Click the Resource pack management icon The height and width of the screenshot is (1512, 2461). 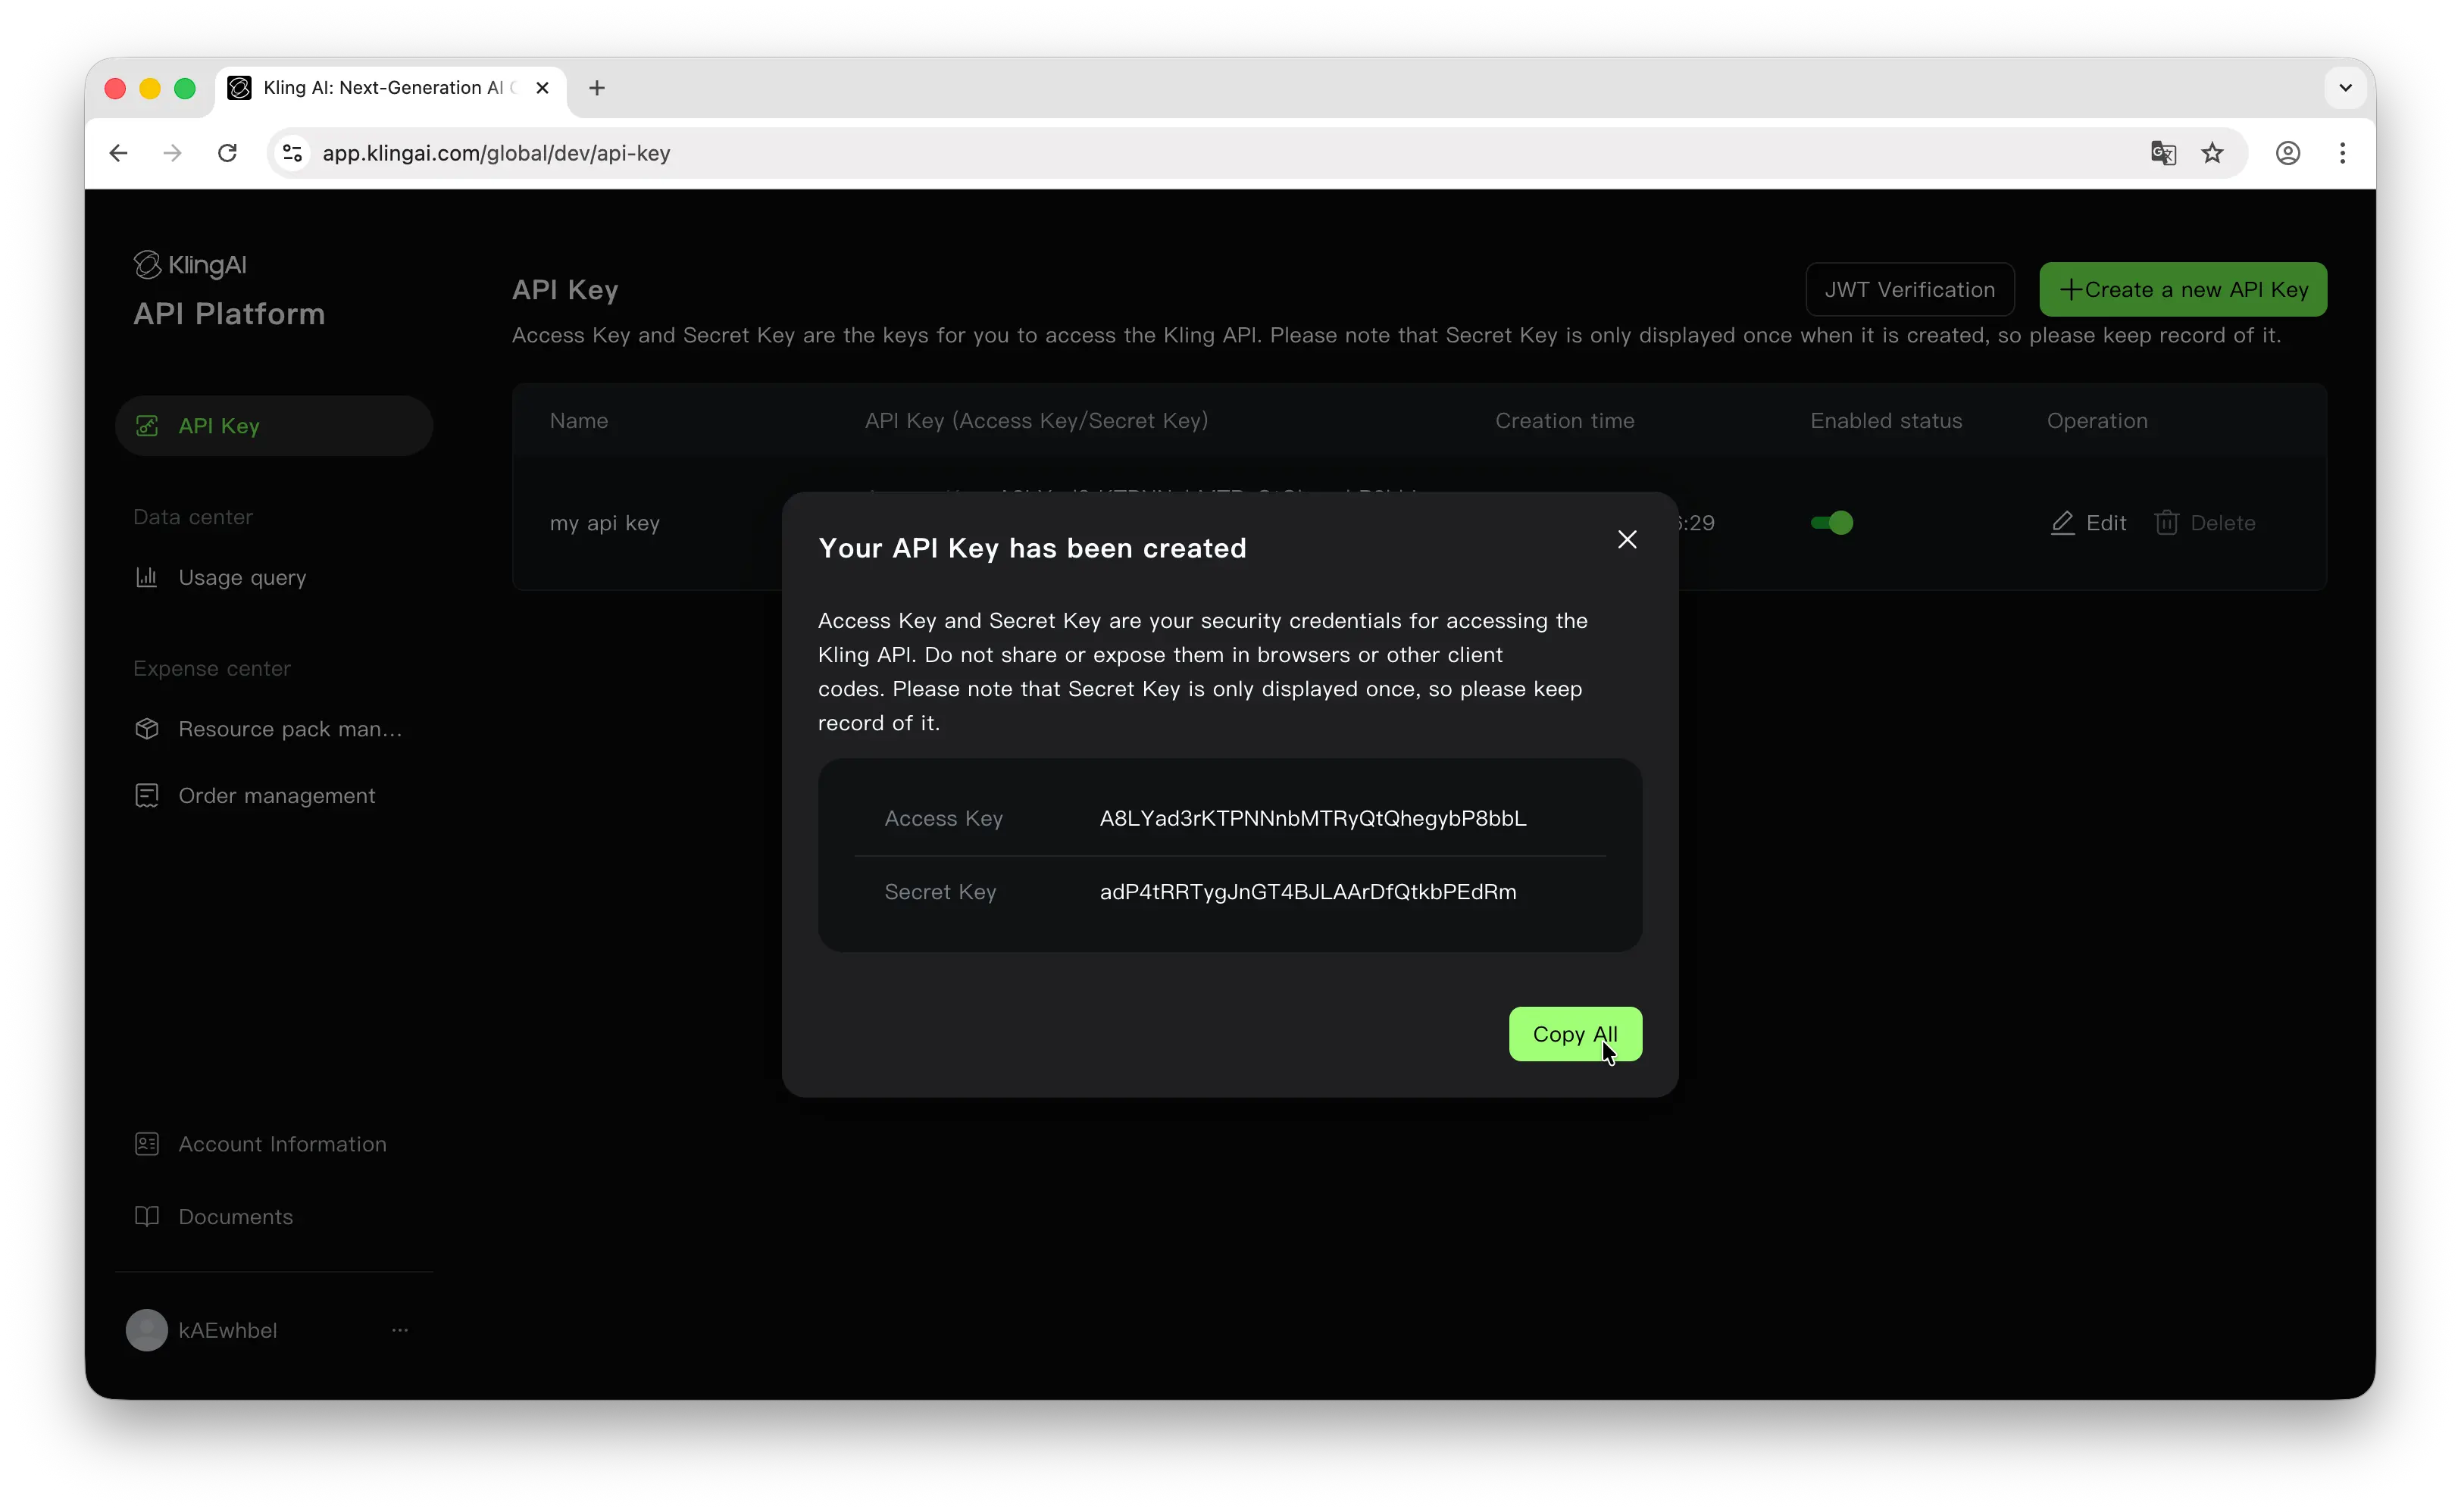click(x=147, y=729)
